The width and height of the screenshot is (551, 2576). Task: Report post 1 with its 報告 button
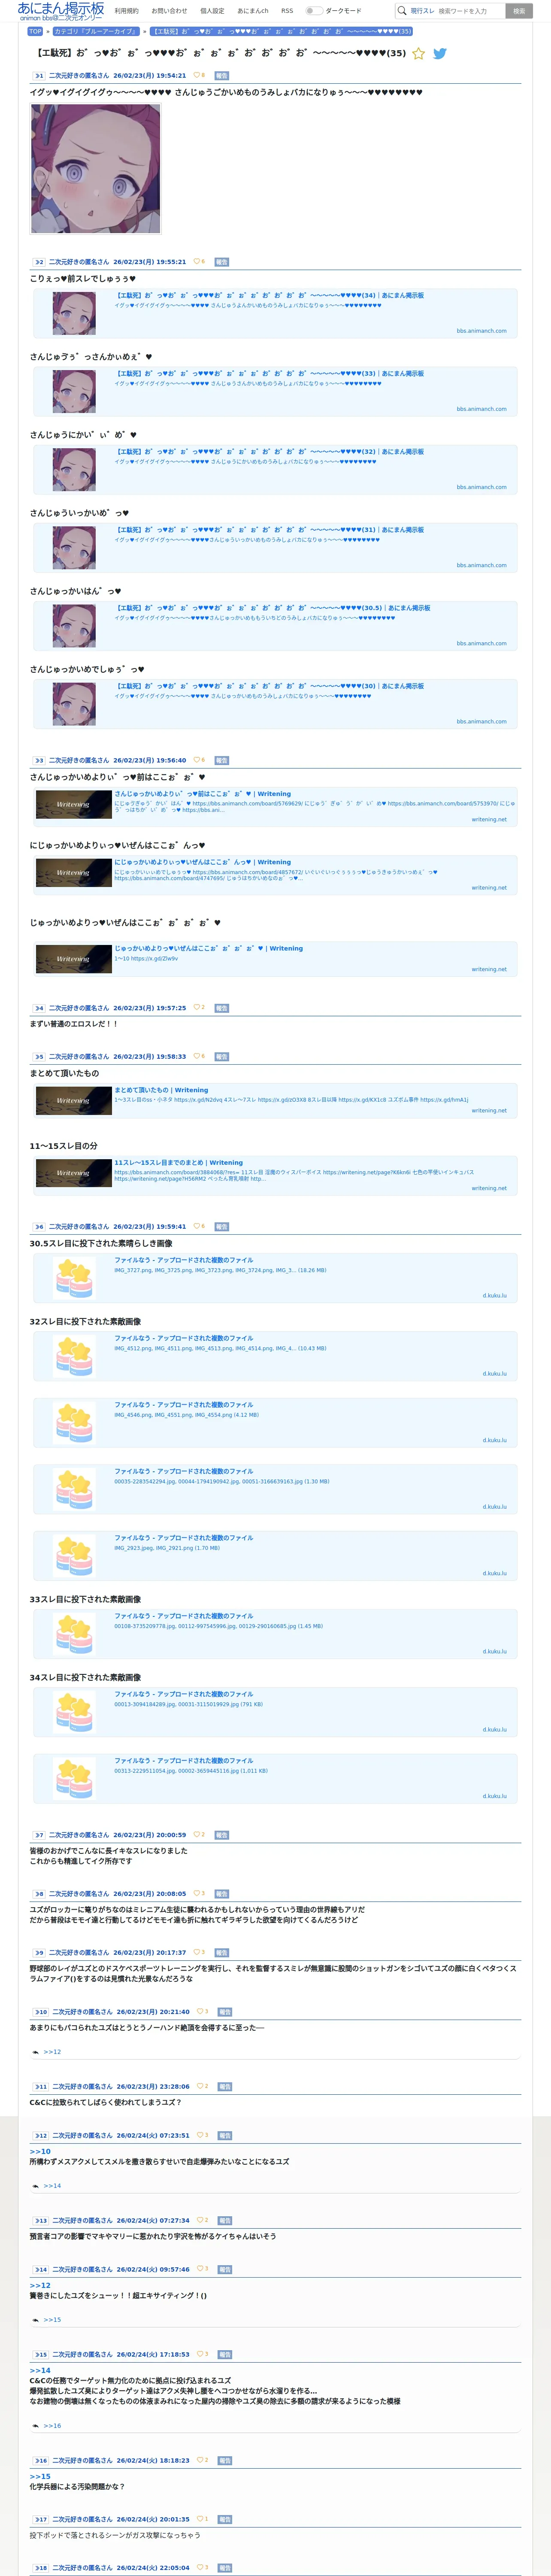click(221, 75)
